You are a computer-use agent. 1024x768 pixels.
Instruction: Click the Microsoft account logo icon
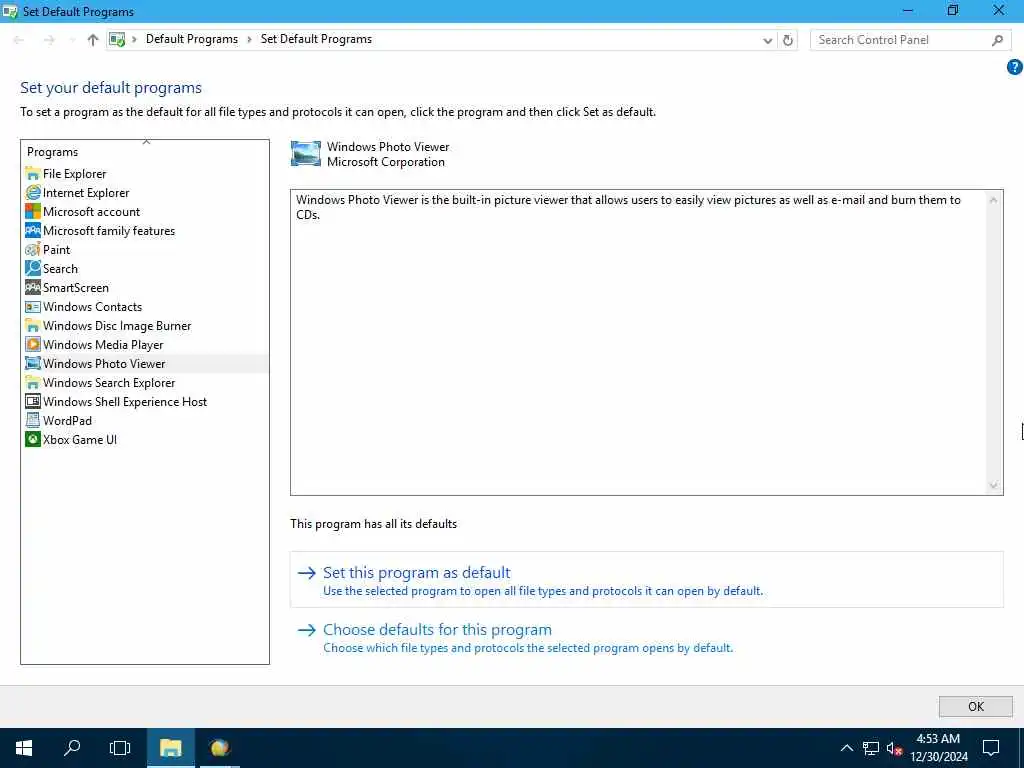click(x=33, y=212)
